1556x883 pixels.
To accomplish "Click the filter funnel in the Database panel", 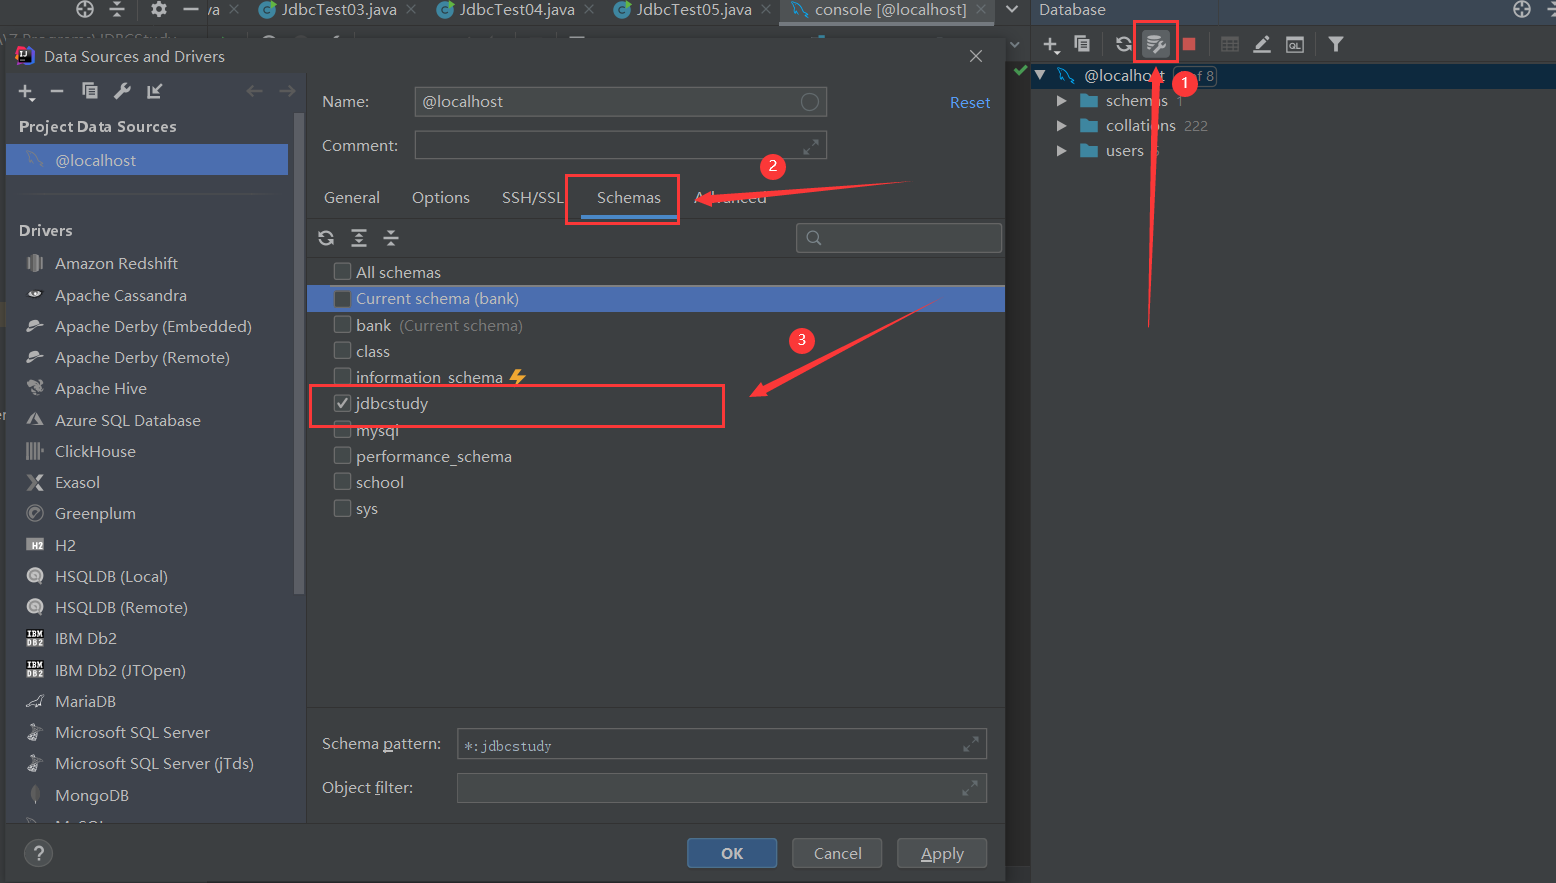I will [x=1336, y=44].
